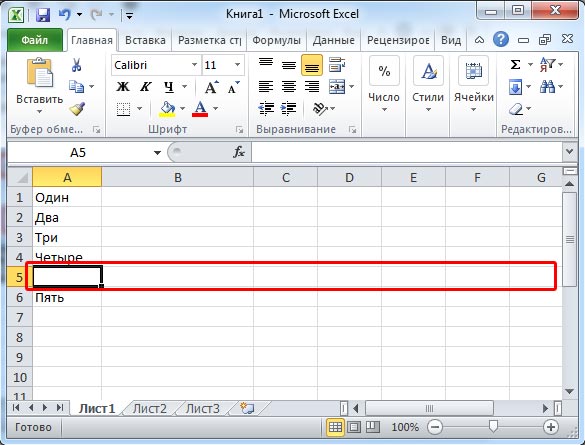The image size is (585, 445).
Task: Toggle bold Ж formatting
Action: pos(123,87)
